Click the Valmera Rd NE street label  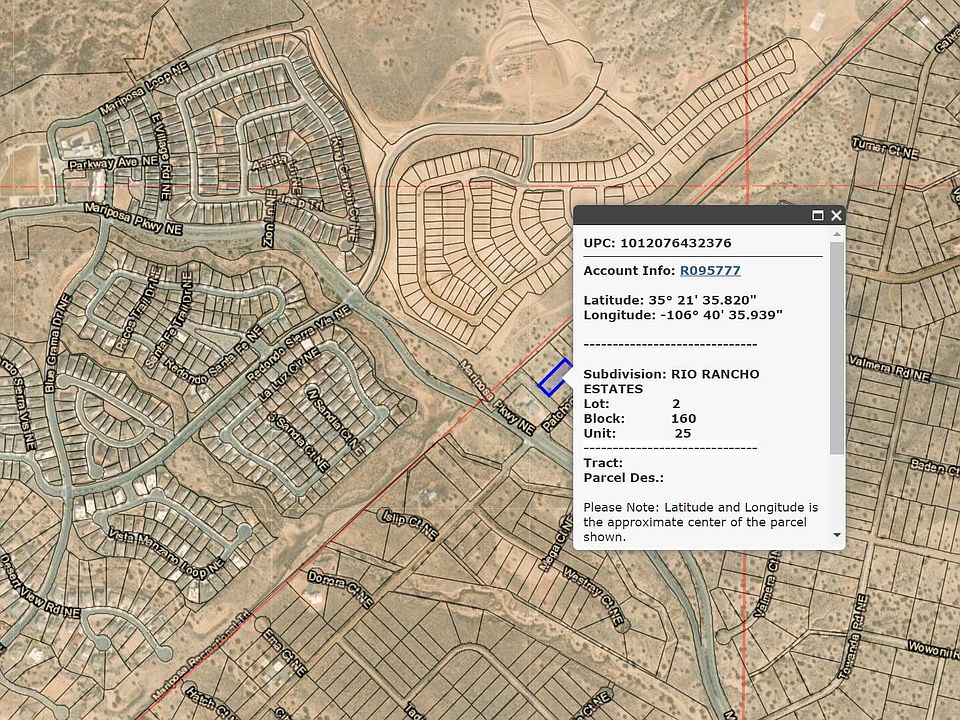pyautogui.click(x=889, y=369)
